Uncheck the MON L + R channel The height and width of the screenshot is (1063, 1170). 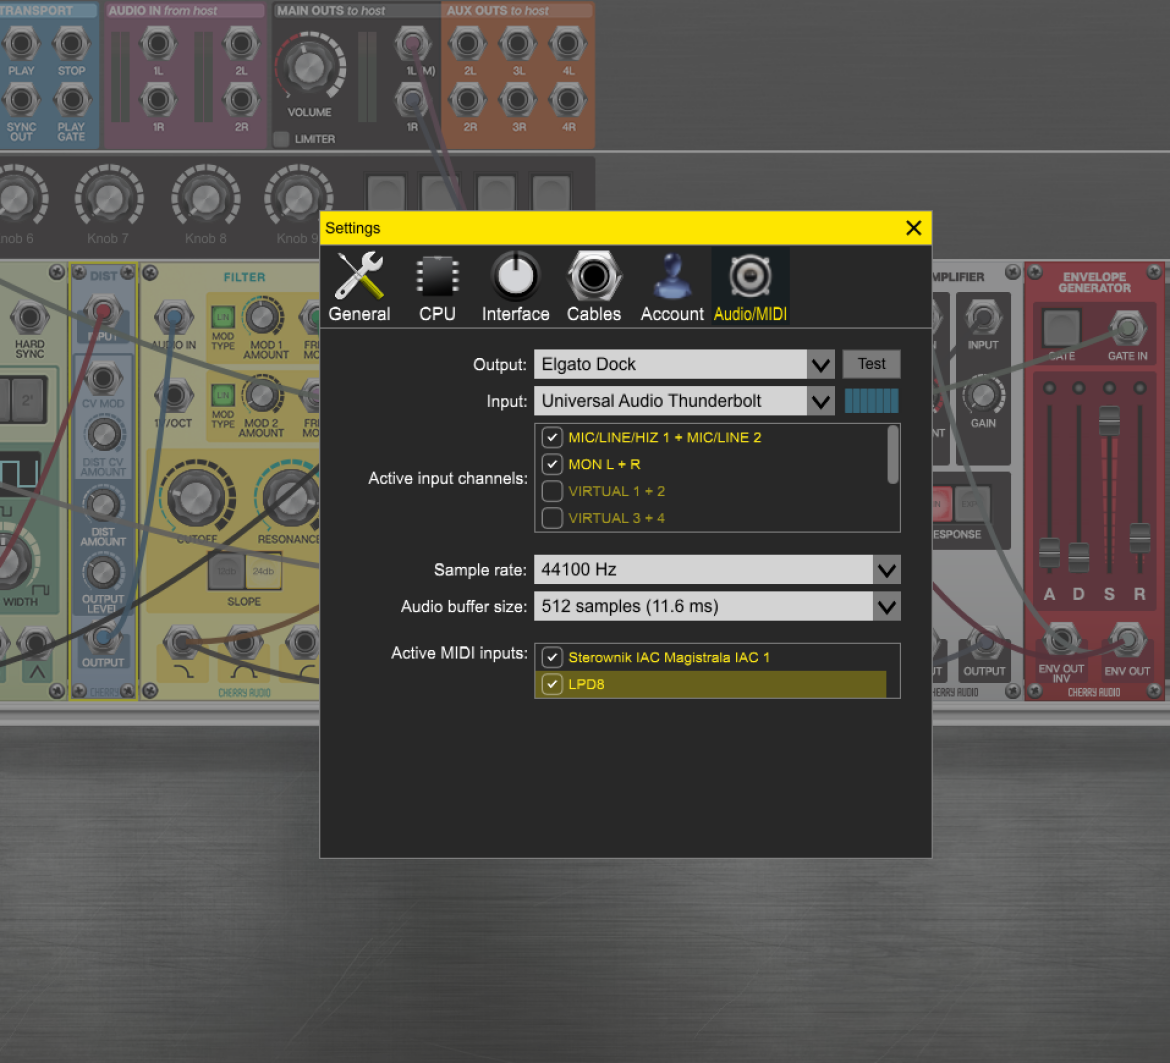[x=552, y=464]
